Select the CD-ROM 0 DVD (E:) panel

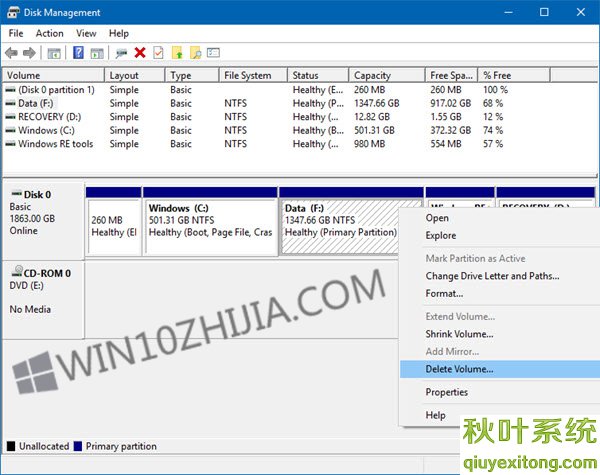point(43,300)
